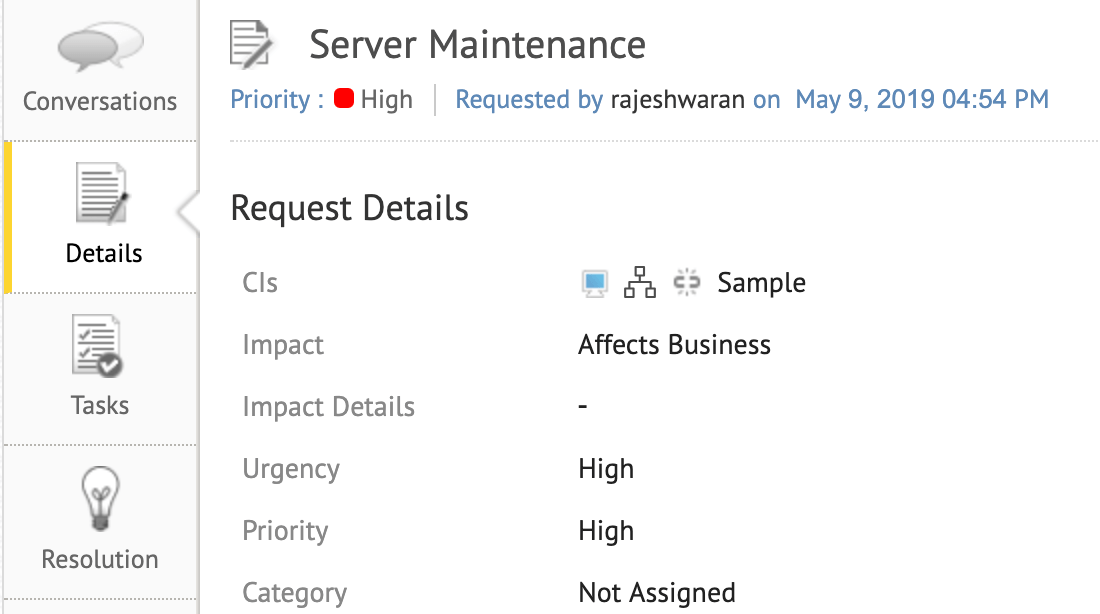Click the CI monitor icon
The image size is (1100, 614).
click(595, 284)
